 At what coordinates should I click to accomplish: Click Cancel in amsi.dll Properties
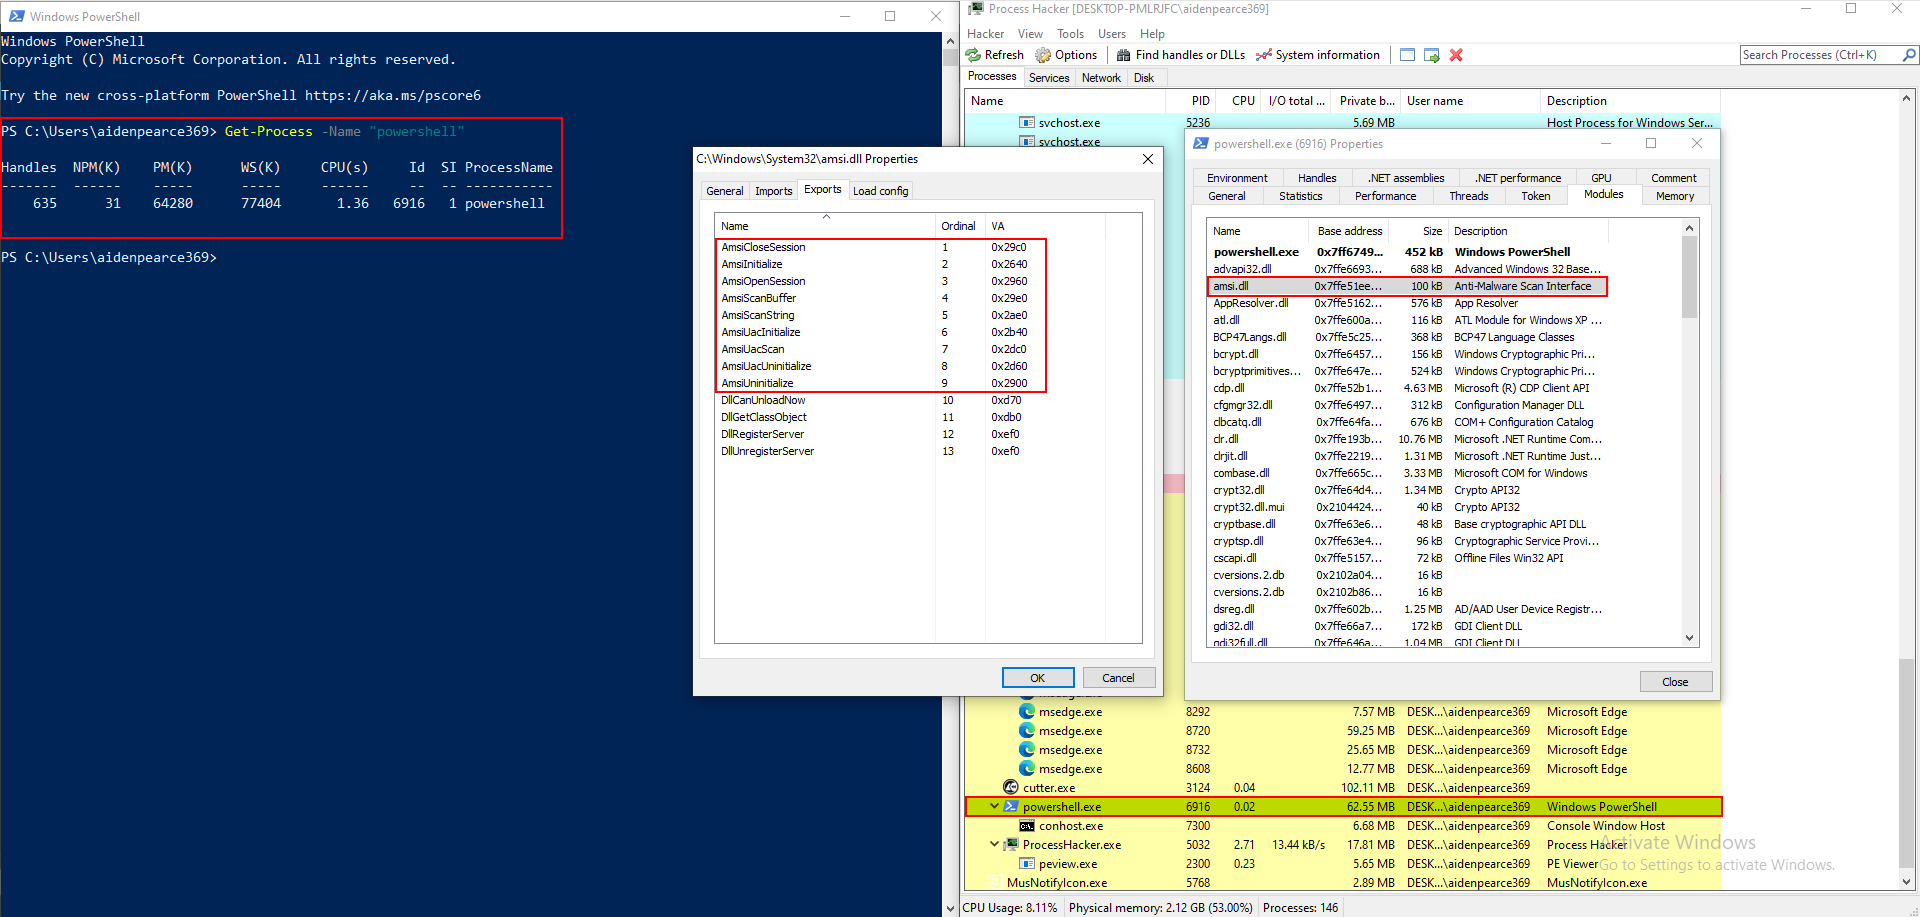tap(1118, 678)
